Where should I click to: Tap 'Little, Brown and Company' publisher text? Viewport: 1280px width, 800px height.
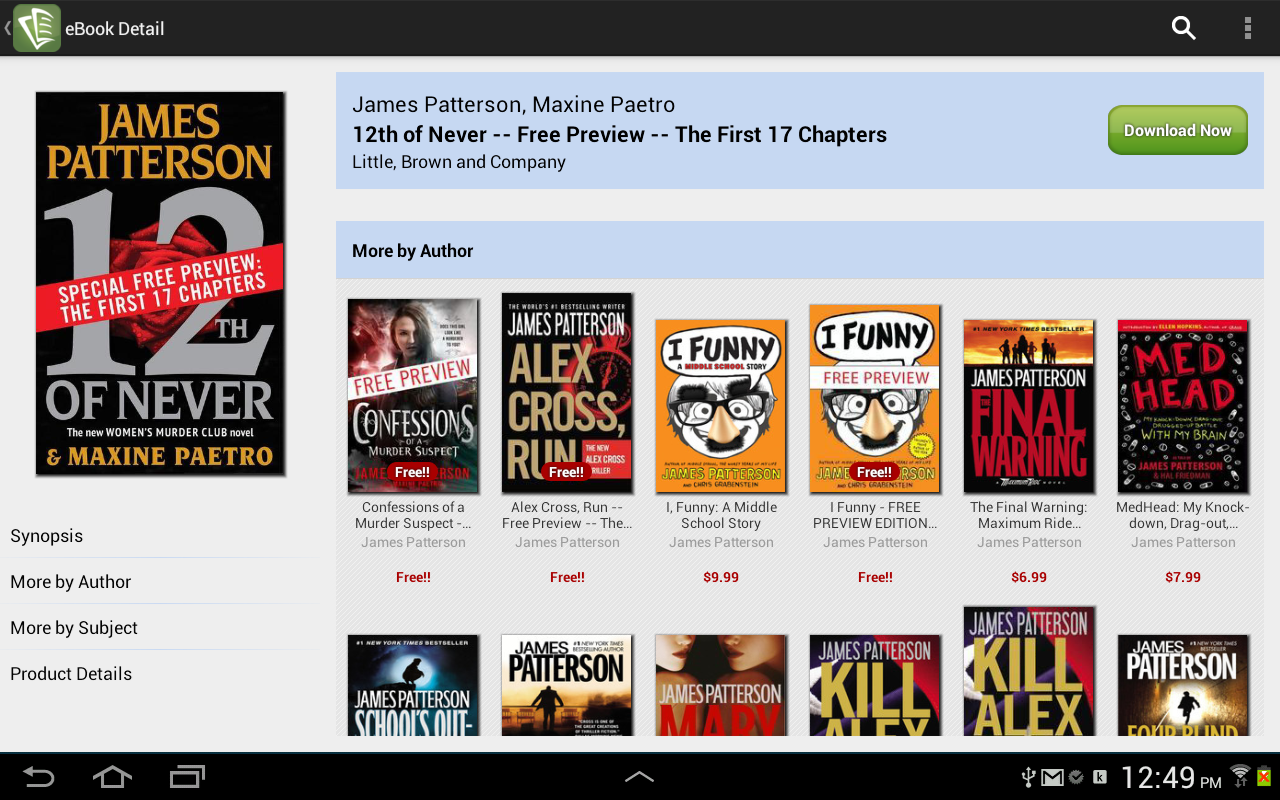[x=459, y=162]
